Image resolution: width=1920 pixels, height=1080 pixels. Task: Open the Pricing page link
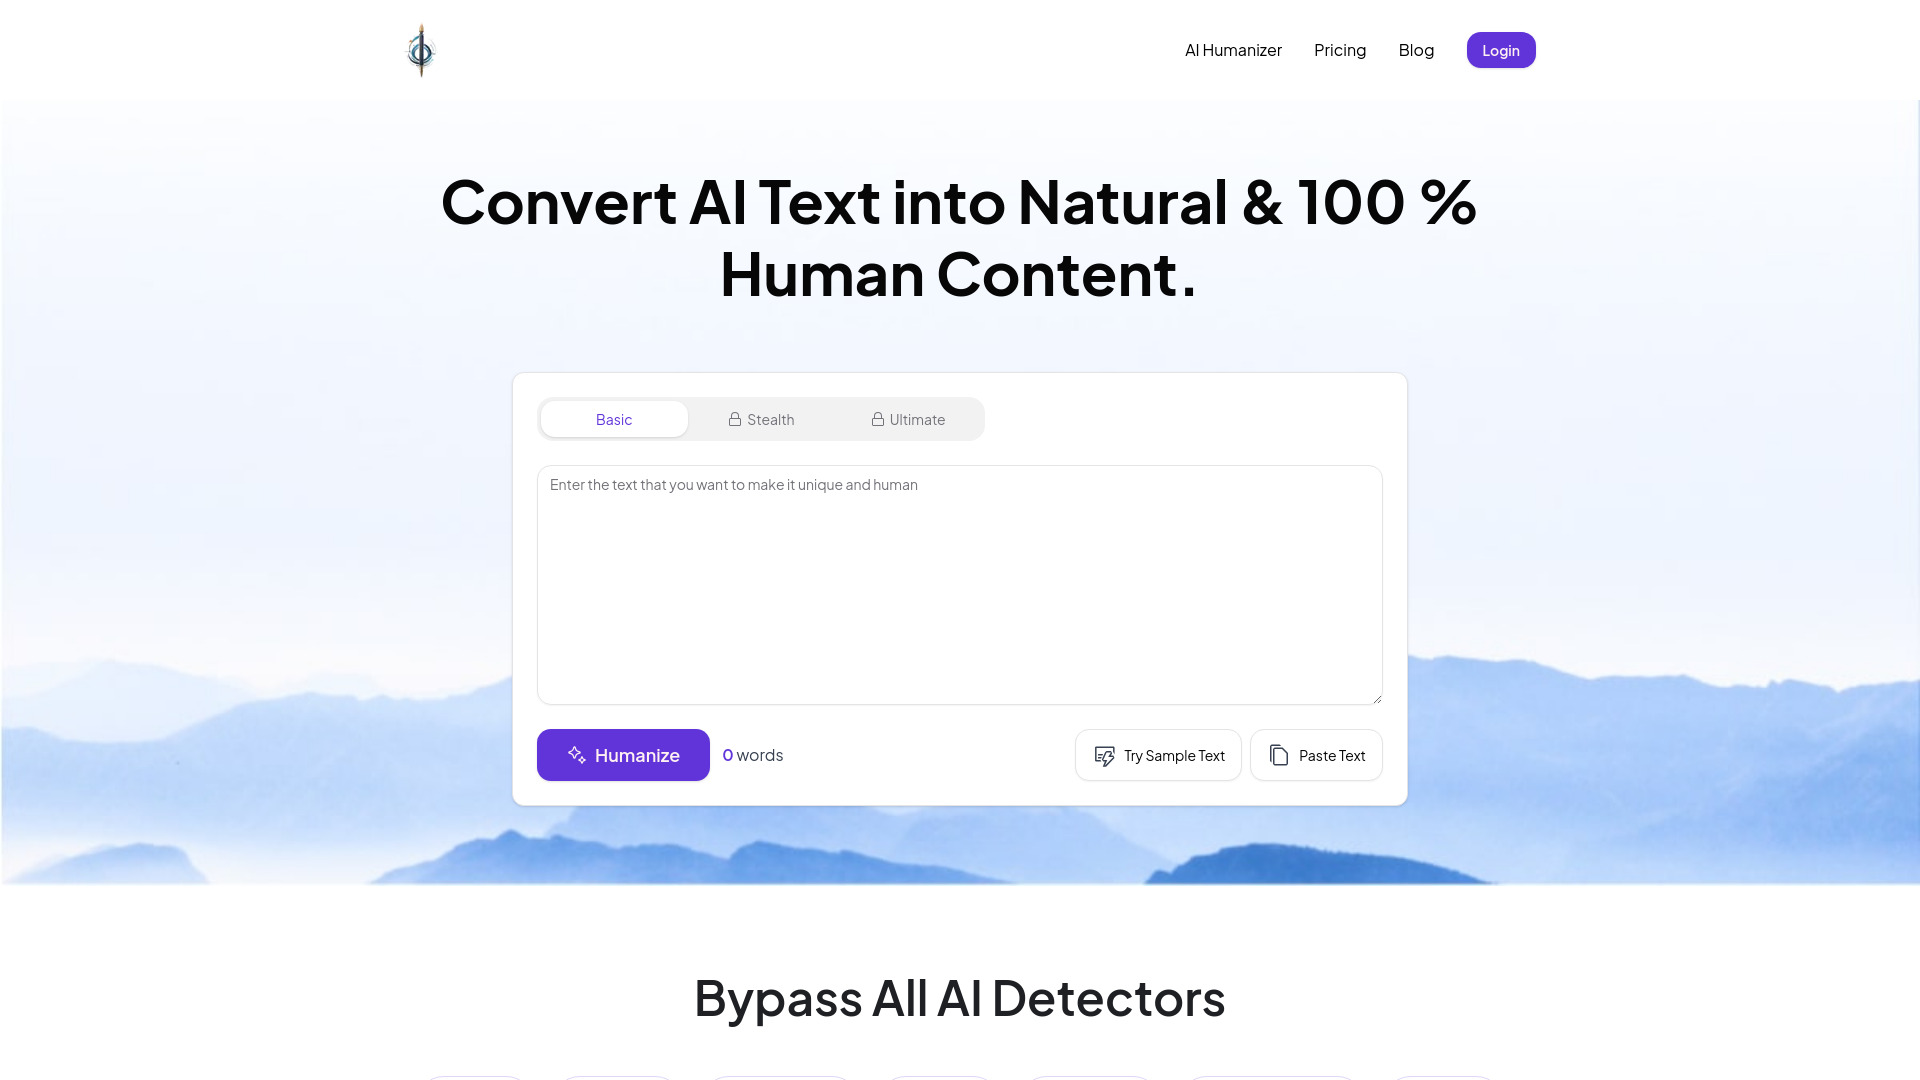[1340, 49]
